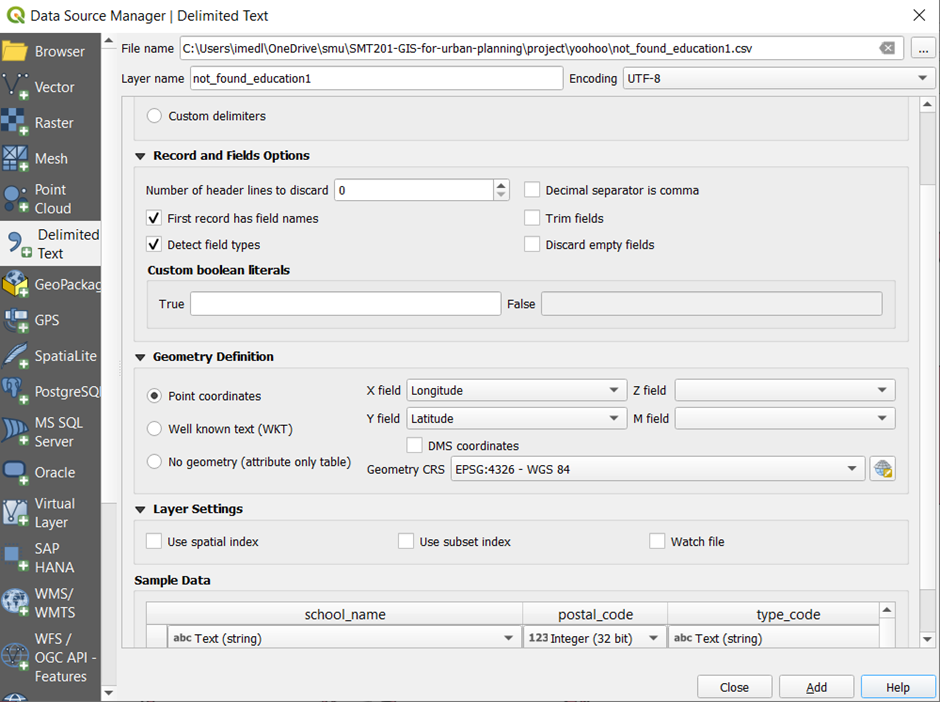Choose the GeoPackage source icon
This screenshot has width=940, height=702.
[15, 285]
